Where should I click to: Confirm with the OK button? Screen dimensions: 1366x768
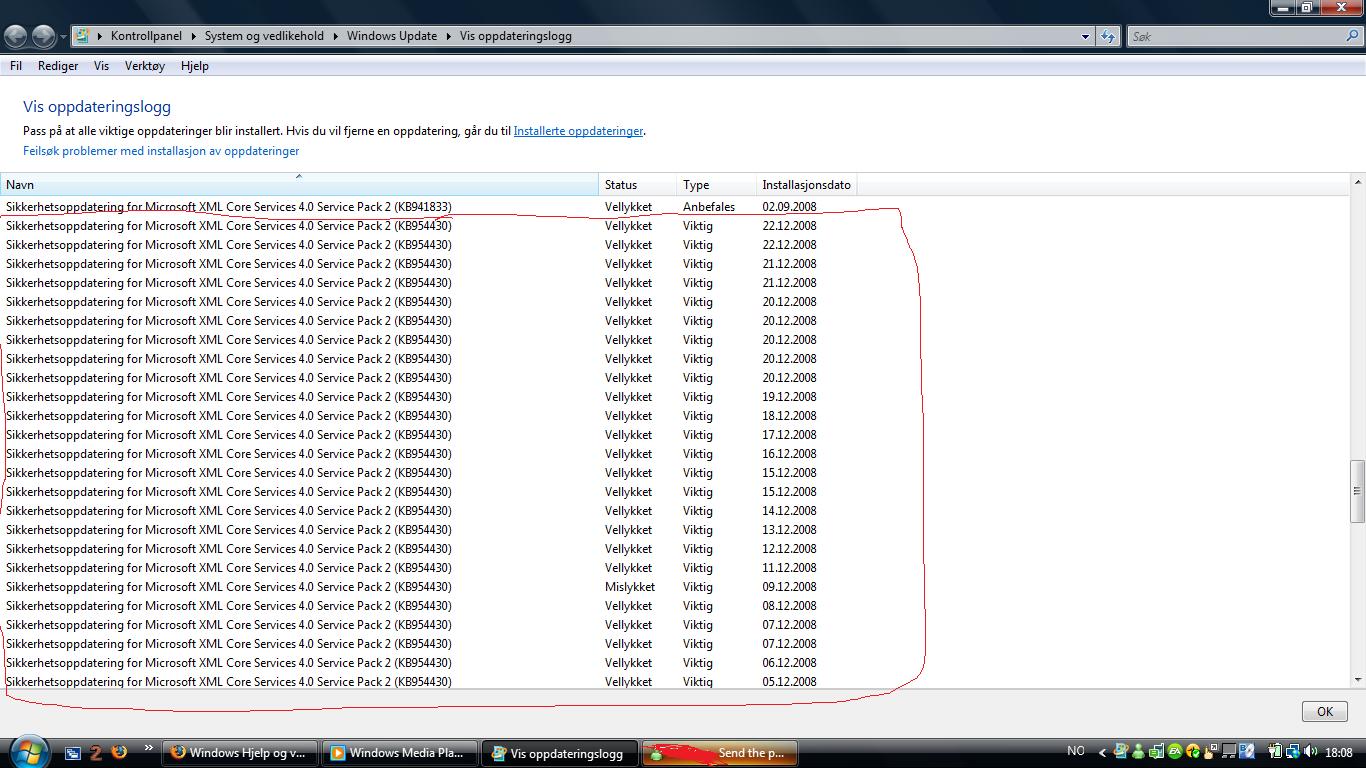click(1324, 712)
